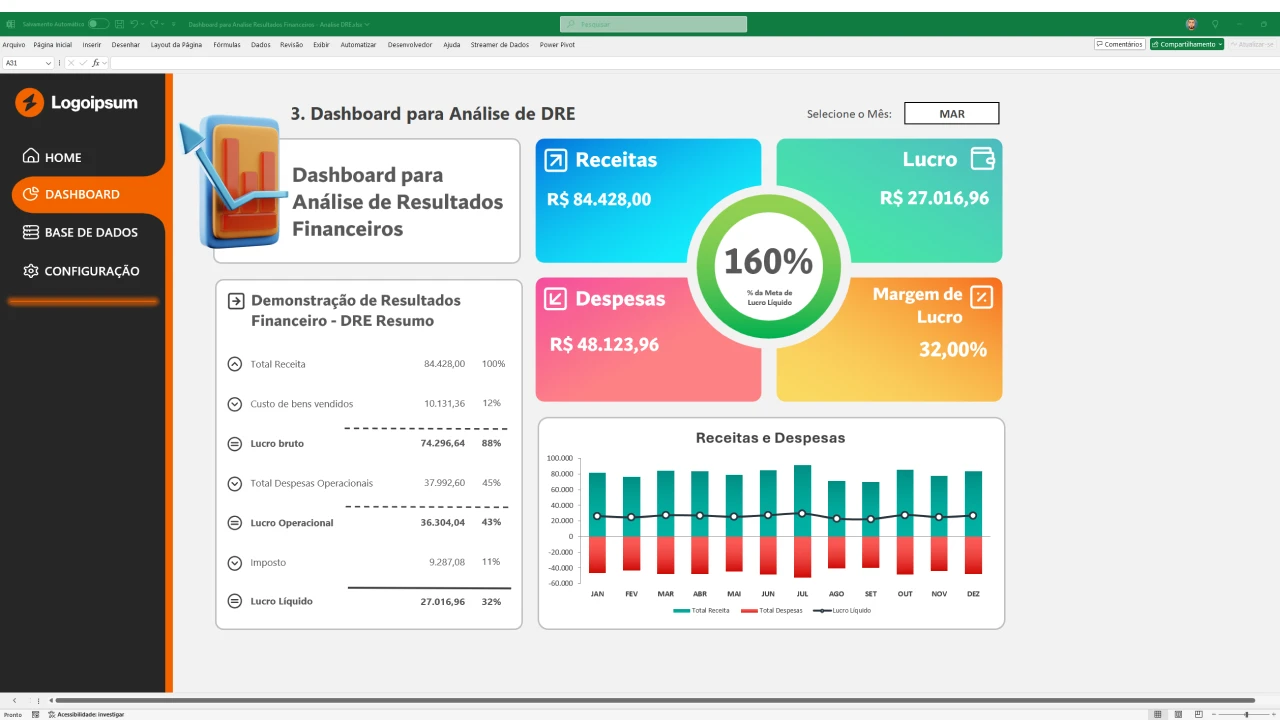This screenshot has width=1280, height=720.
Task: Open the Comentários button
Action: 1119,44
